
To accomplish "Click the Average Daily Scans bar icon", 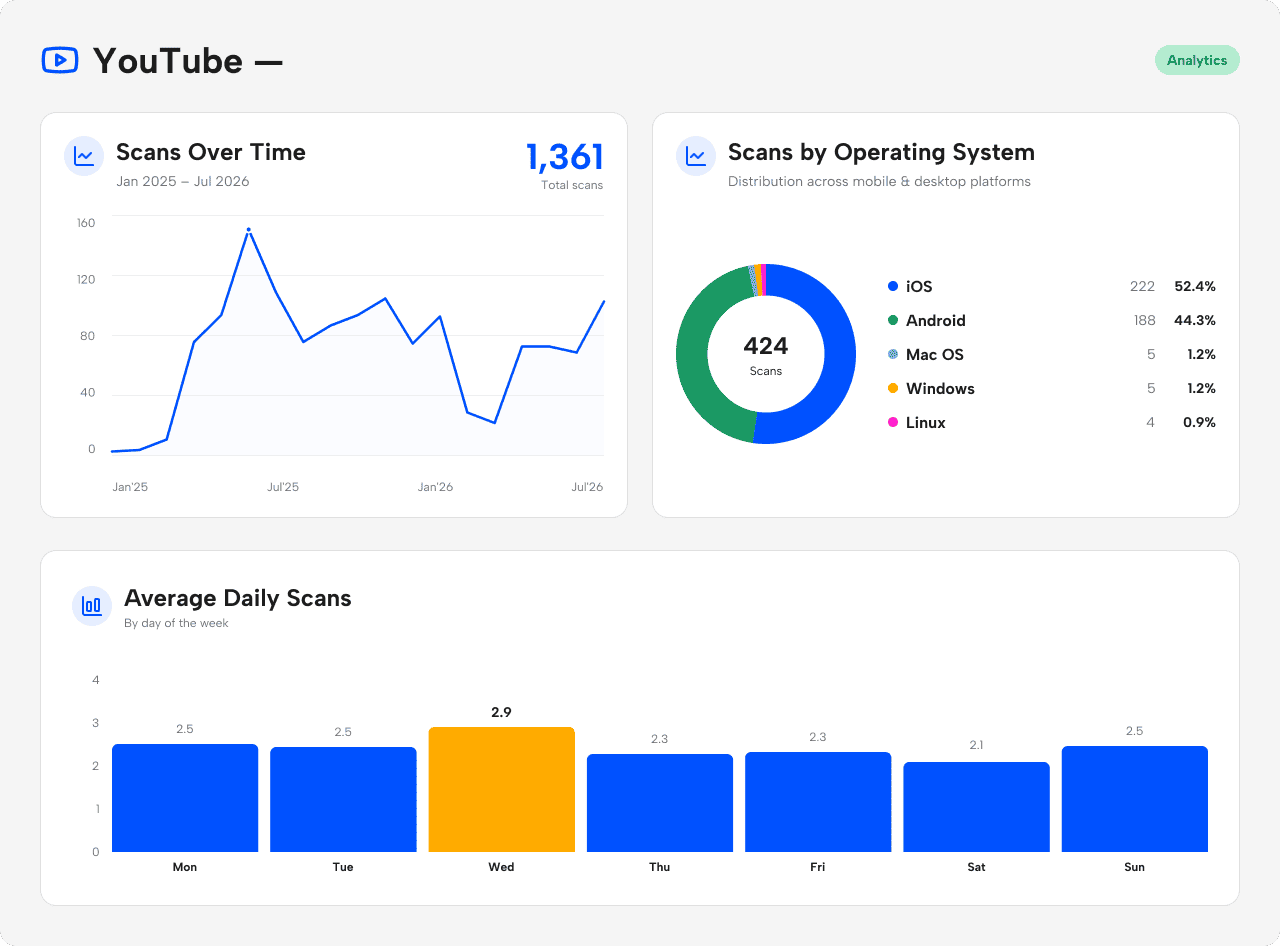I will pos(92,606).
